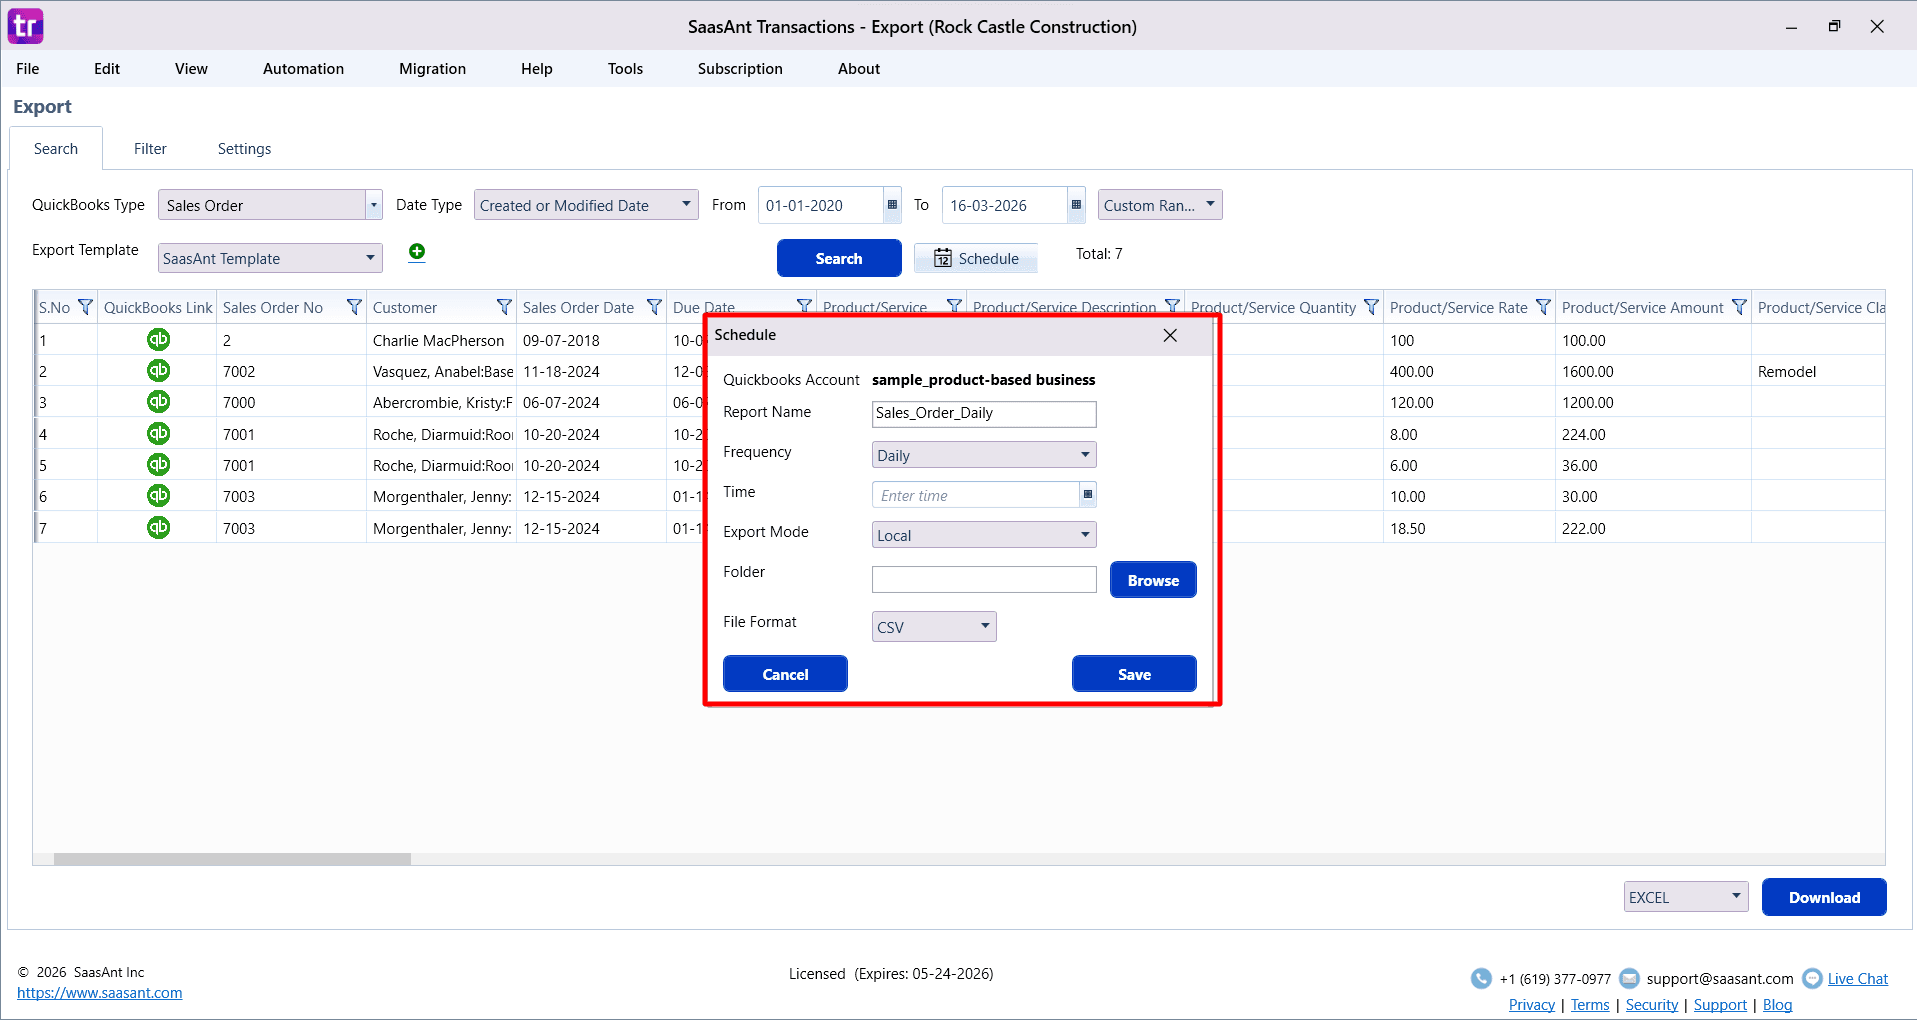The width and height of the screenshot is (1917, 1020).
Task: Click the Enter time field
Action: click(976, 495)
